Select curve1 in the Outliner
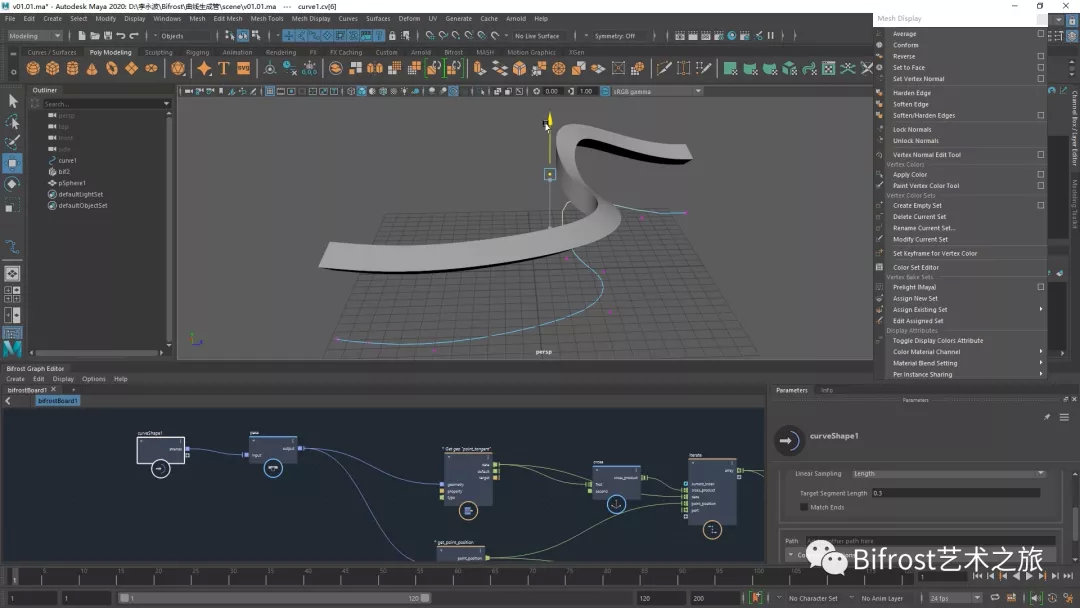 click(x=68, y=160)
